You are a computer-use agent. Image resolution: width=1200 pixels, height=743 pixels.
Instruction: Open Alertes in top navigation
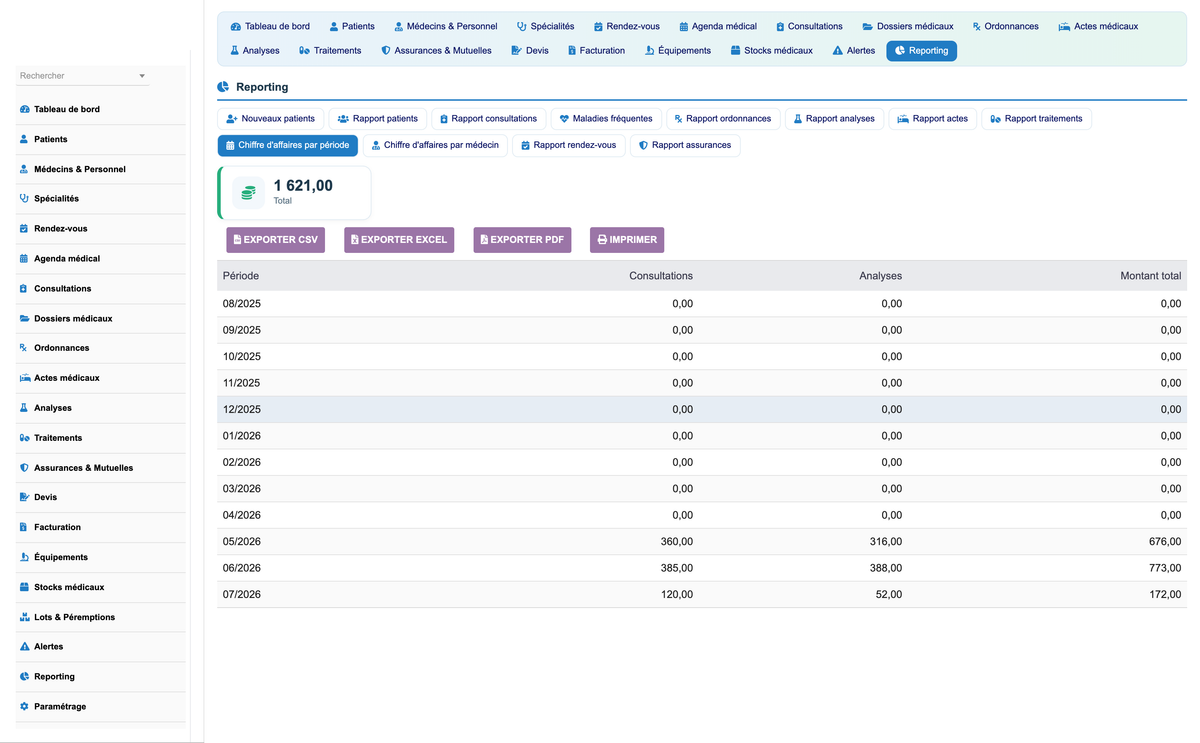click(x=854, y=50)
